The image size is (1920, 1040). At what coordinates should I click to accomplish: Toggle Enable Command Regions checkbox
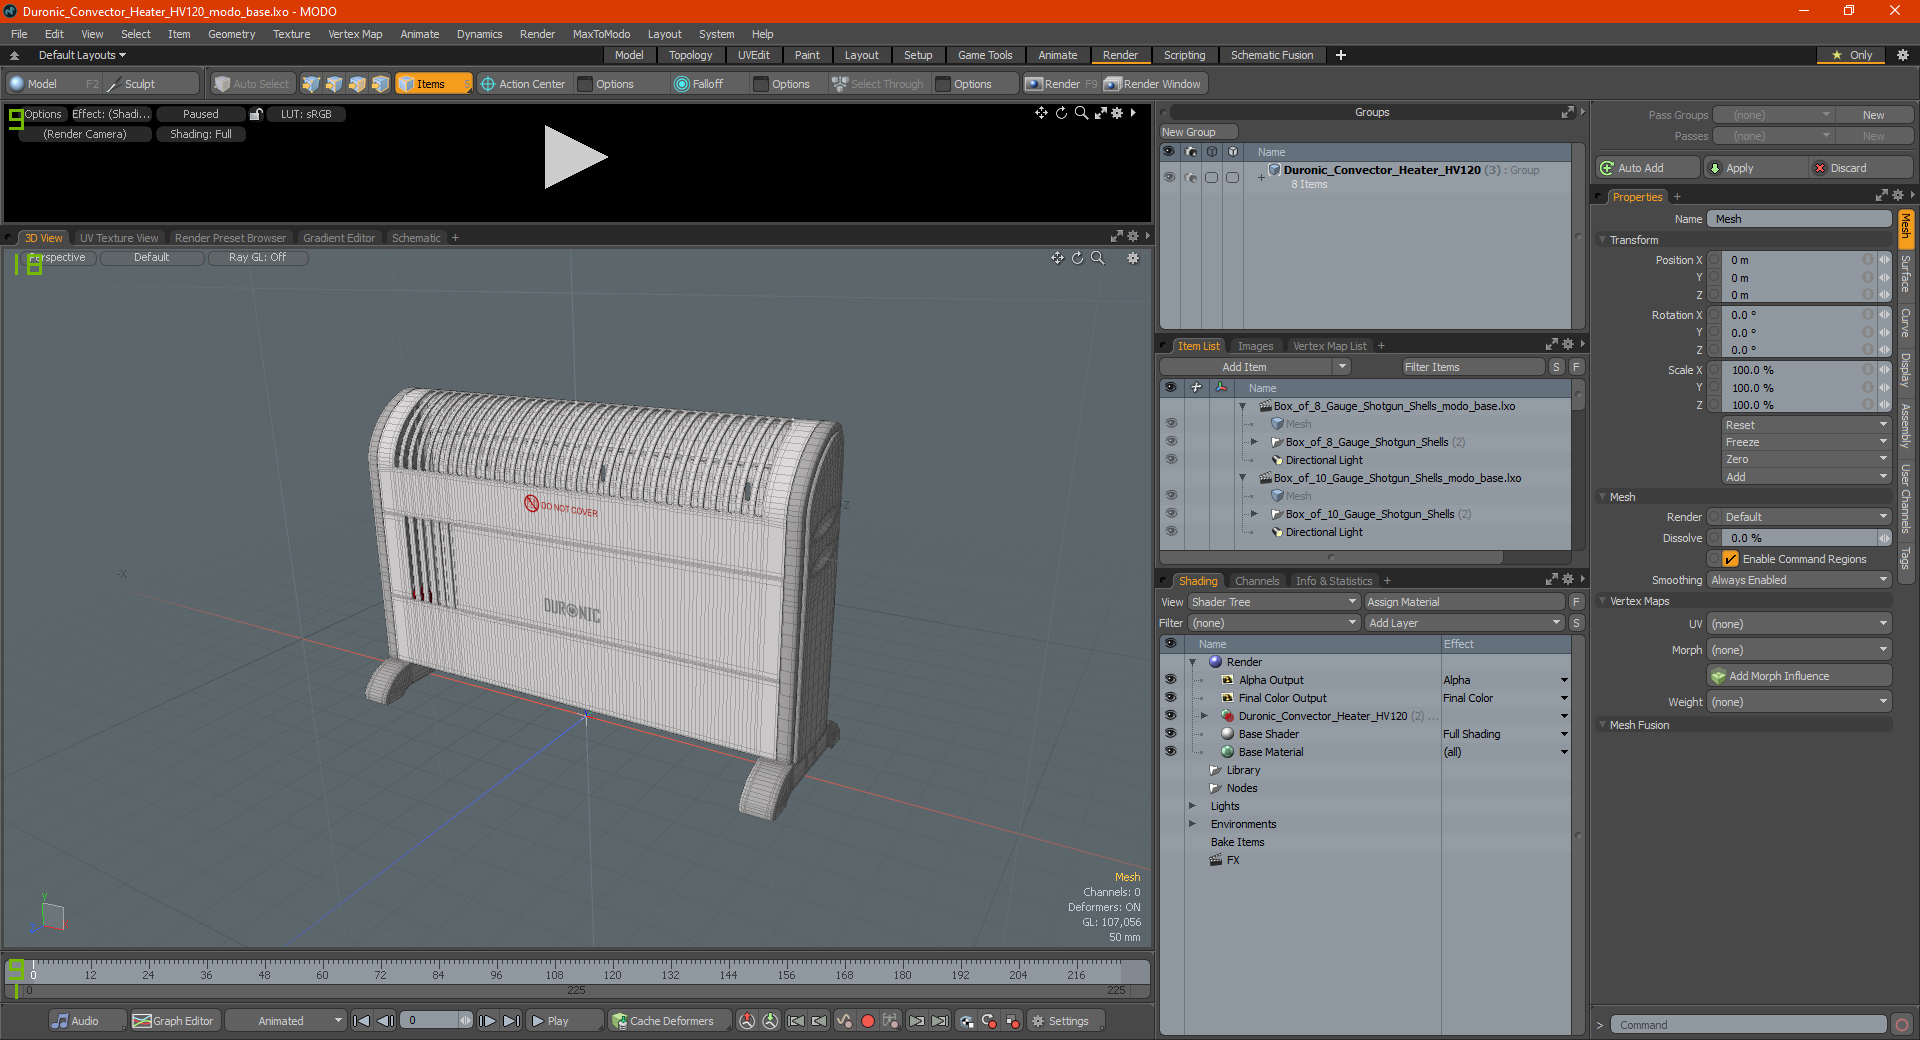(1730, 559)
